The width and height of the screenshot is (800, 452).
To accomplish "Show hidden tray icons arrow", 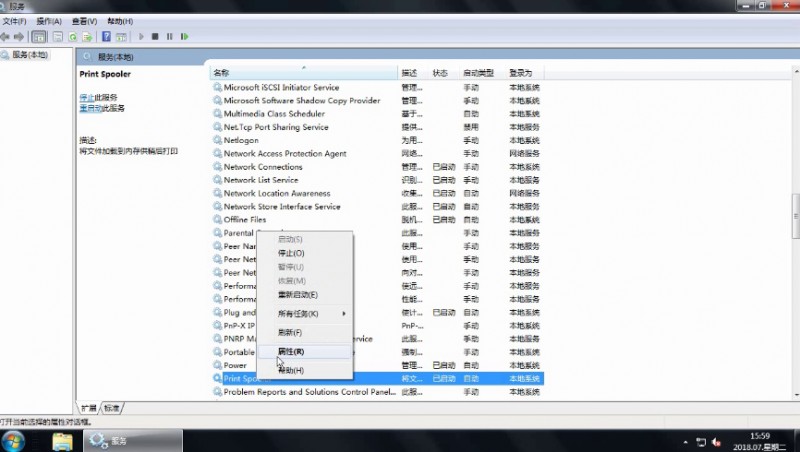I will 685,442.
